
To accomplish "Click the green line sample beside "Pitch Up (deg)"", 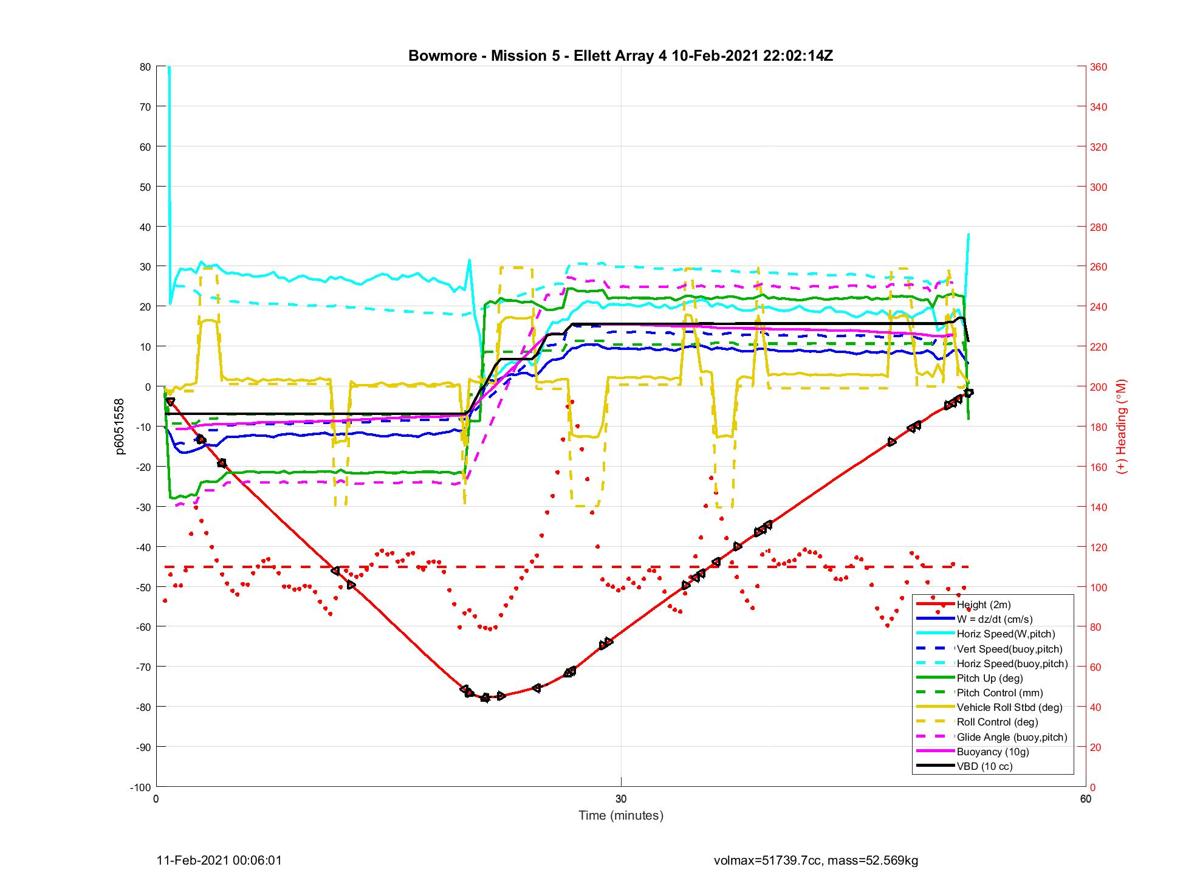I will tap(934, 678).
